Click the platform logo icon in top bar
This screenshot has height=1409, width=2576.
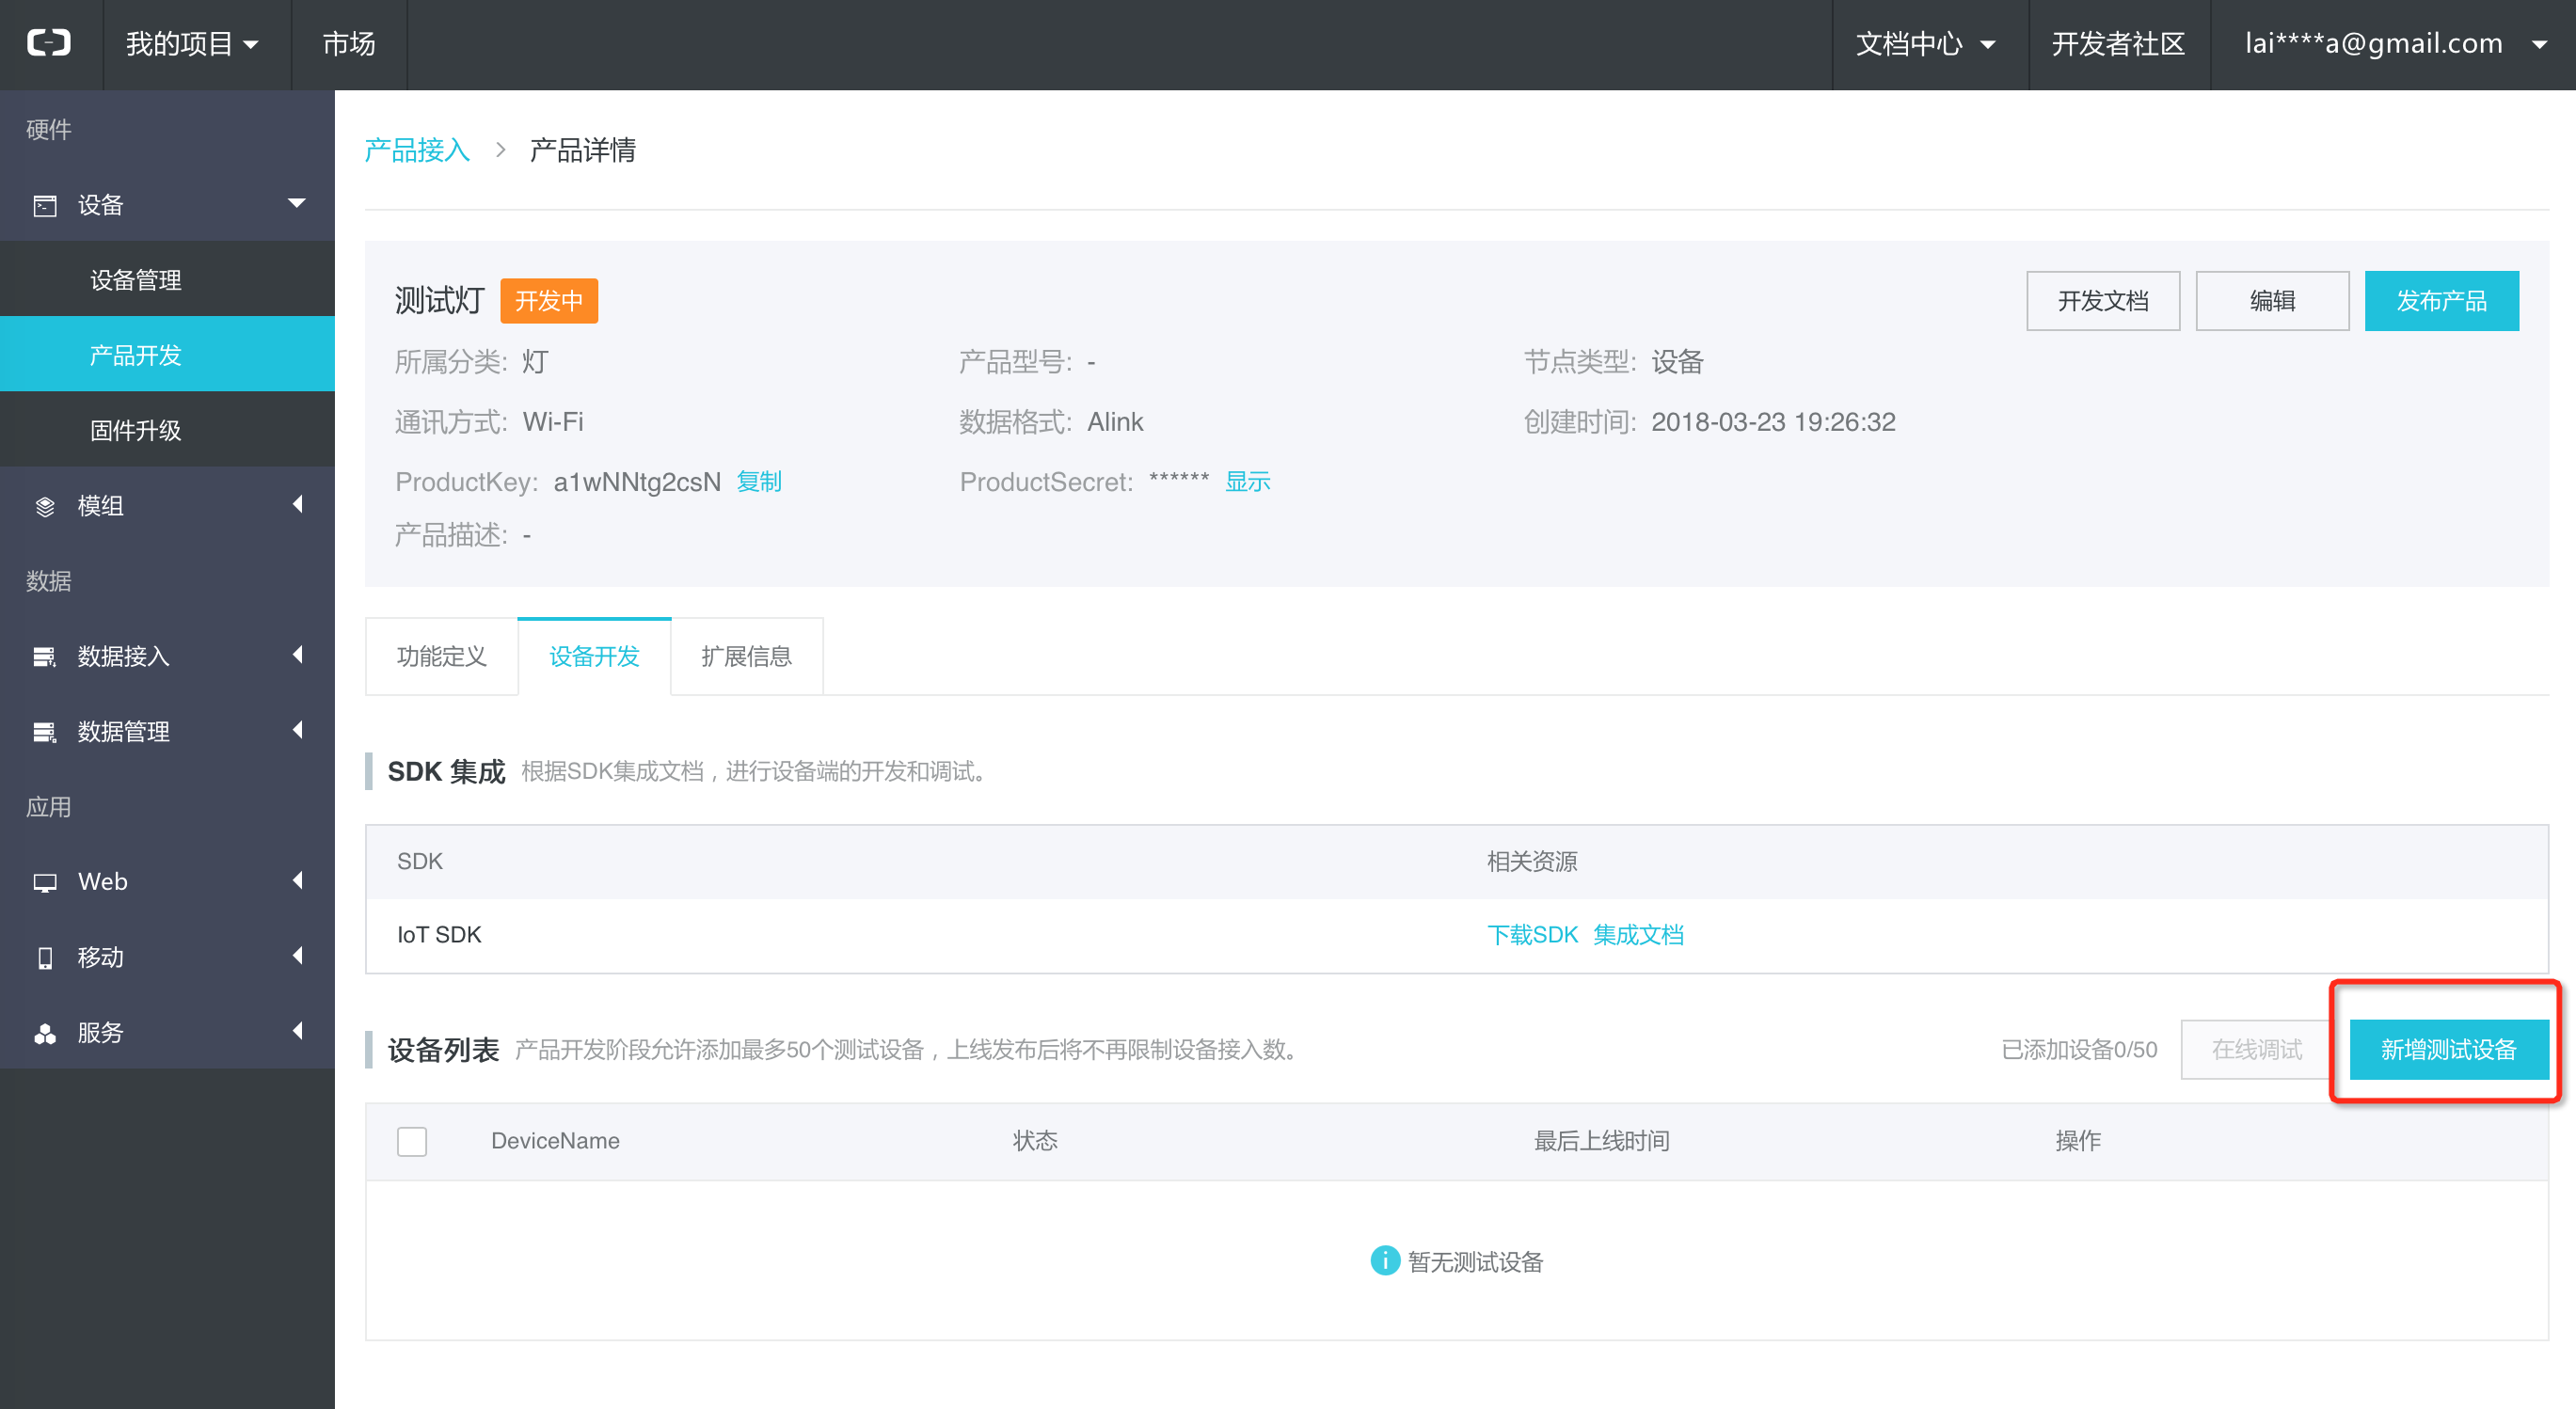(49, 43)
